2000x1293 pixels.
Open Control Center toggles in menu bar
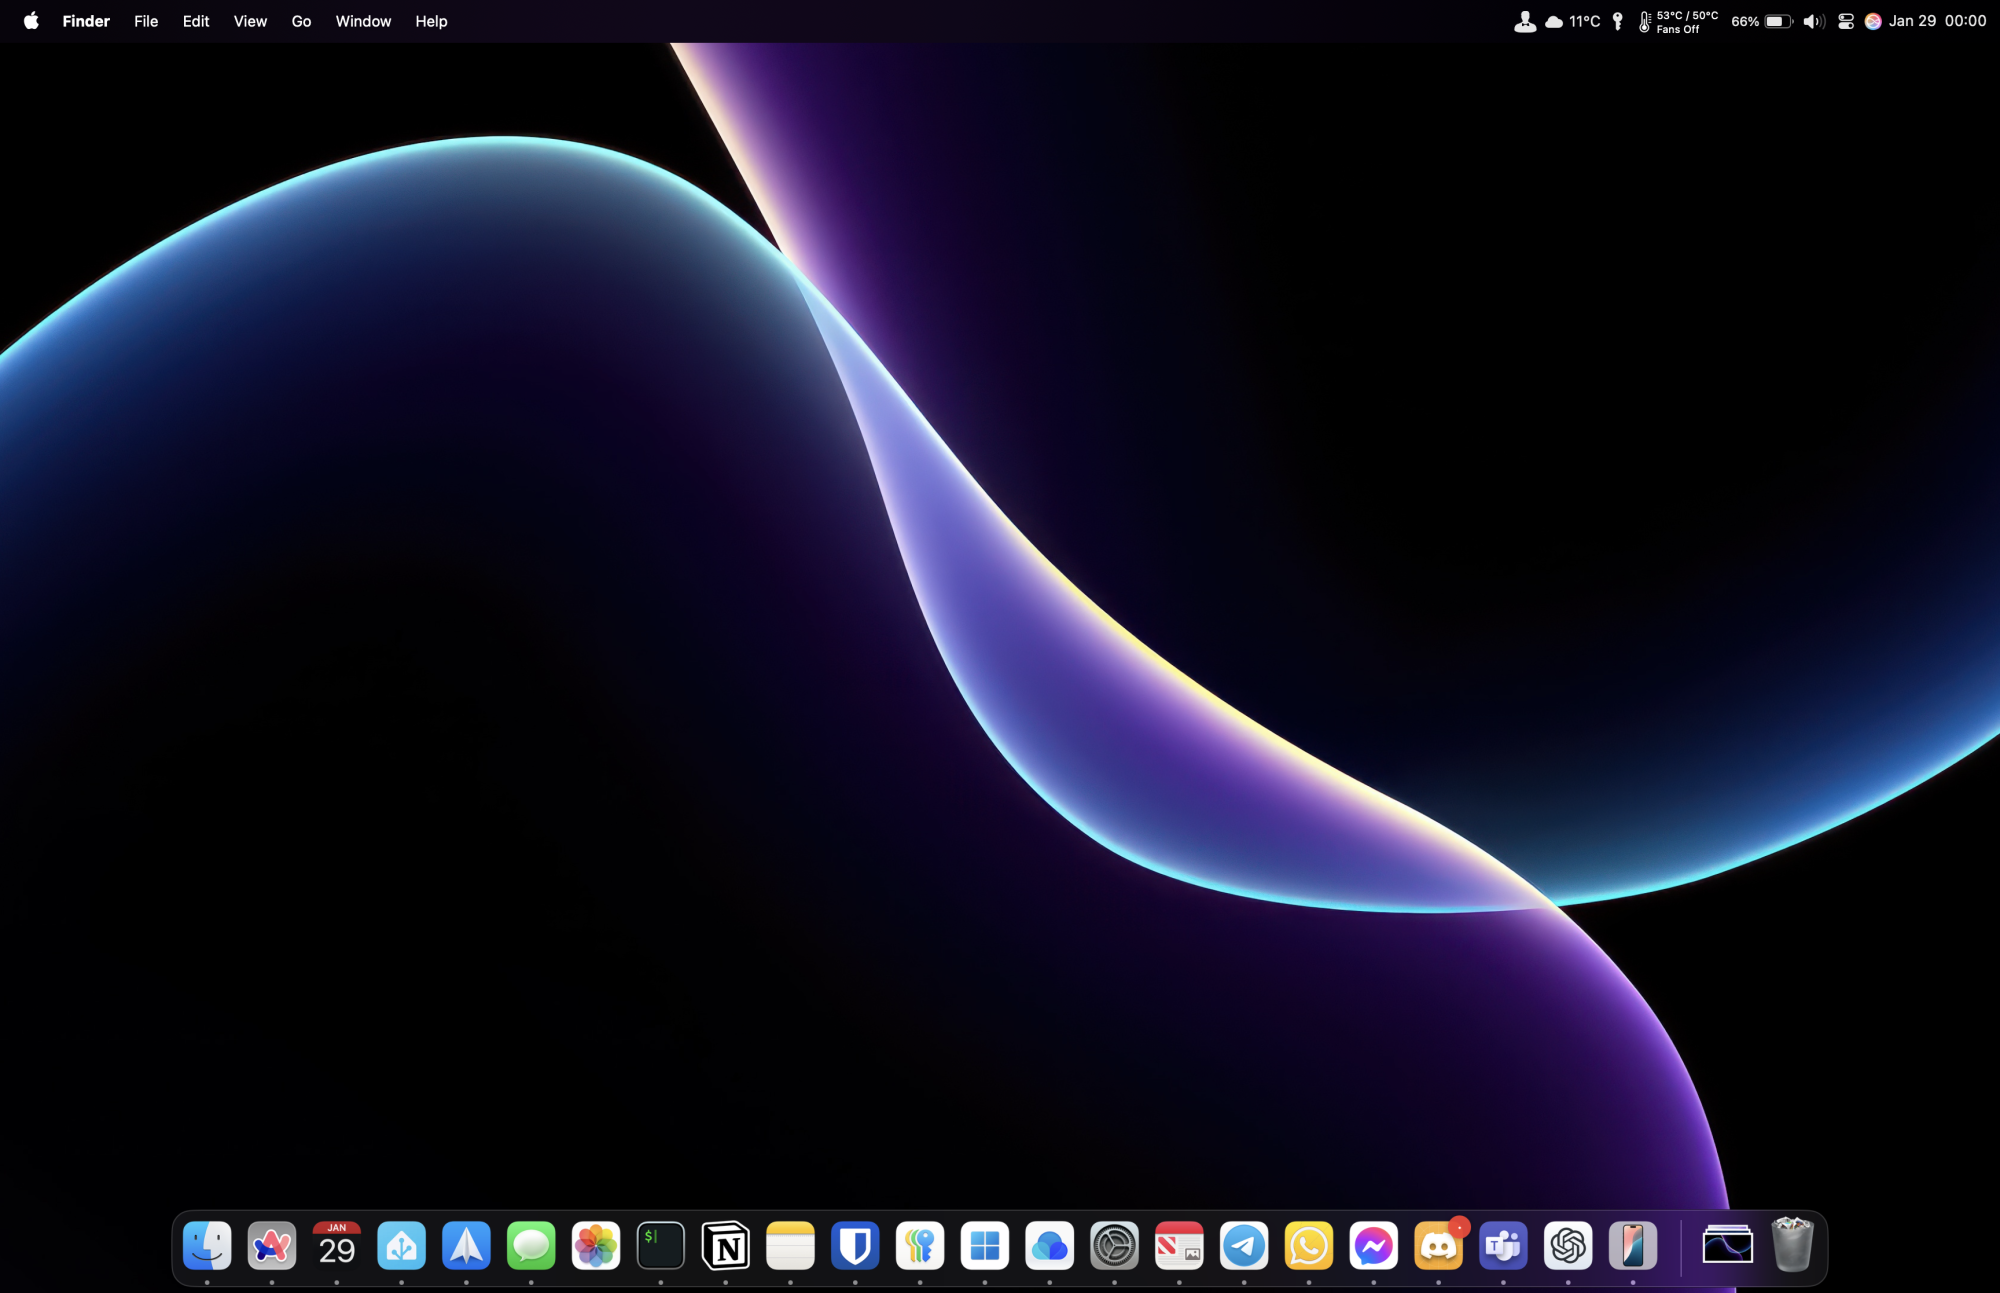point(1846,21)
